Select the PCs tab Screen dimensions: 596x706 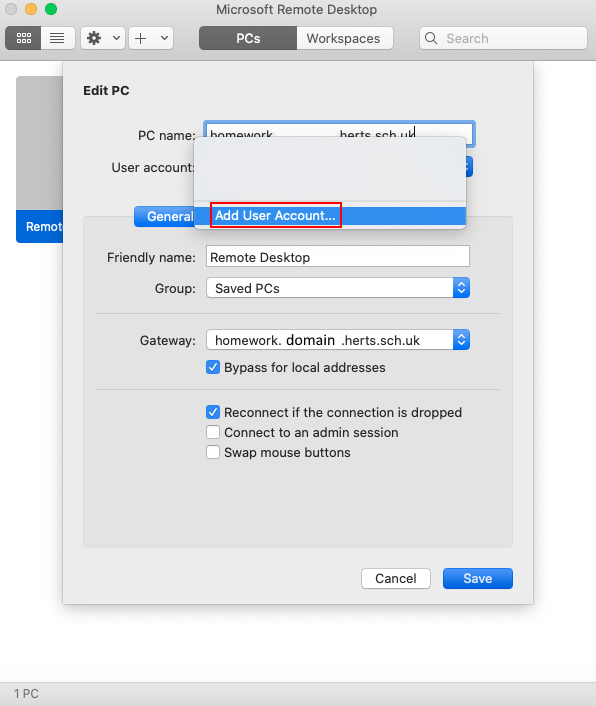pyautogui.click(x=248, y=38)
